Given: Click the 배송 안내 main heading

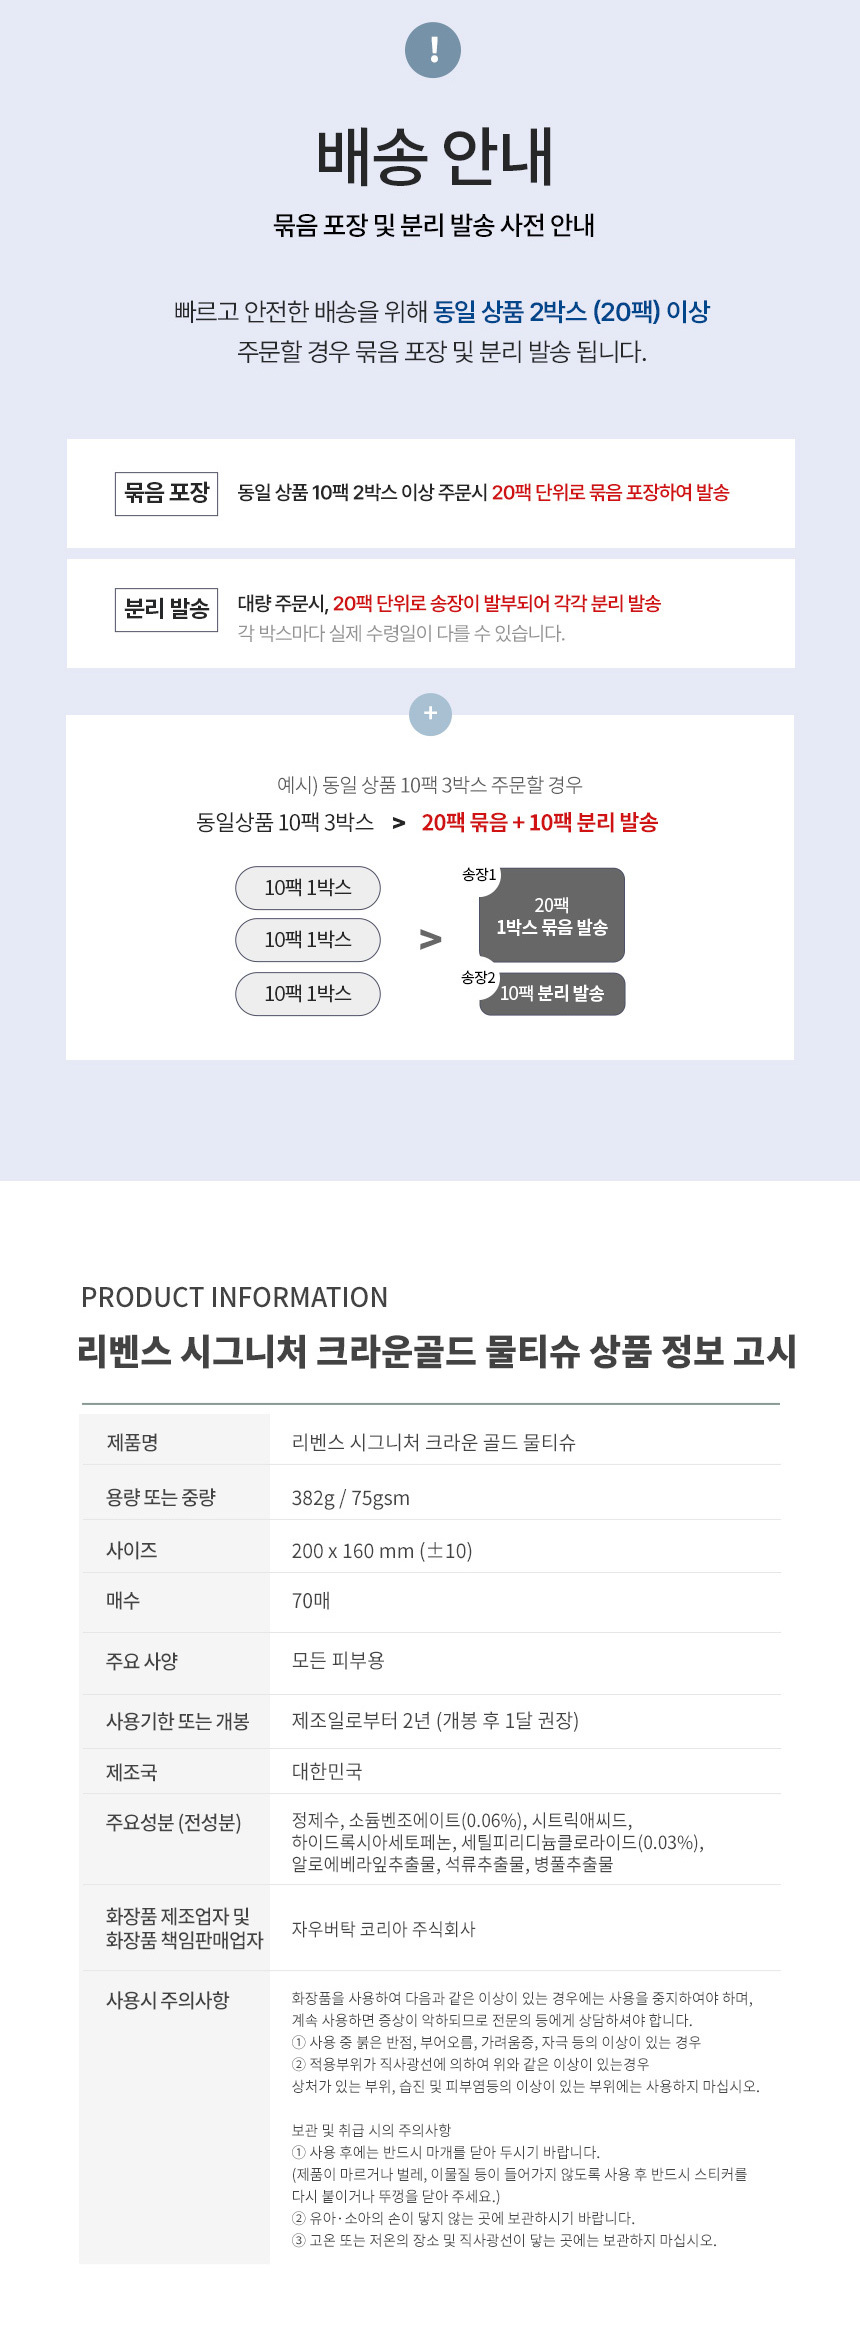Looking at the screenshot, I should [x=434, y=158].
